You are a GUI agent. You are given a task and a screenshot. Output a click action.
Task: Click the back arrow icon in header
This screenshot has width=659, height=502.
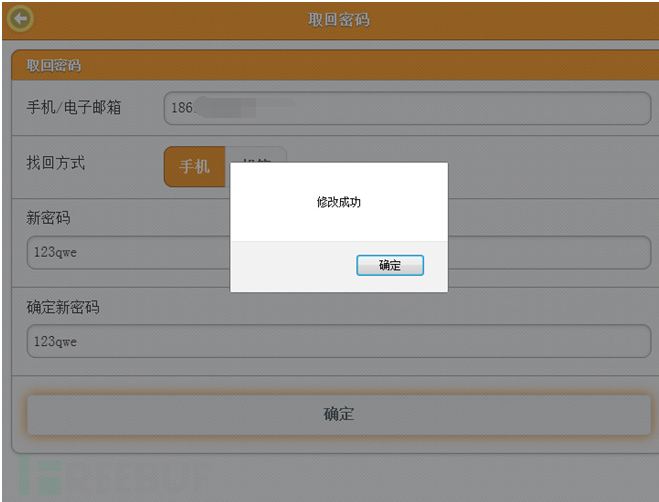pos(19,18)
